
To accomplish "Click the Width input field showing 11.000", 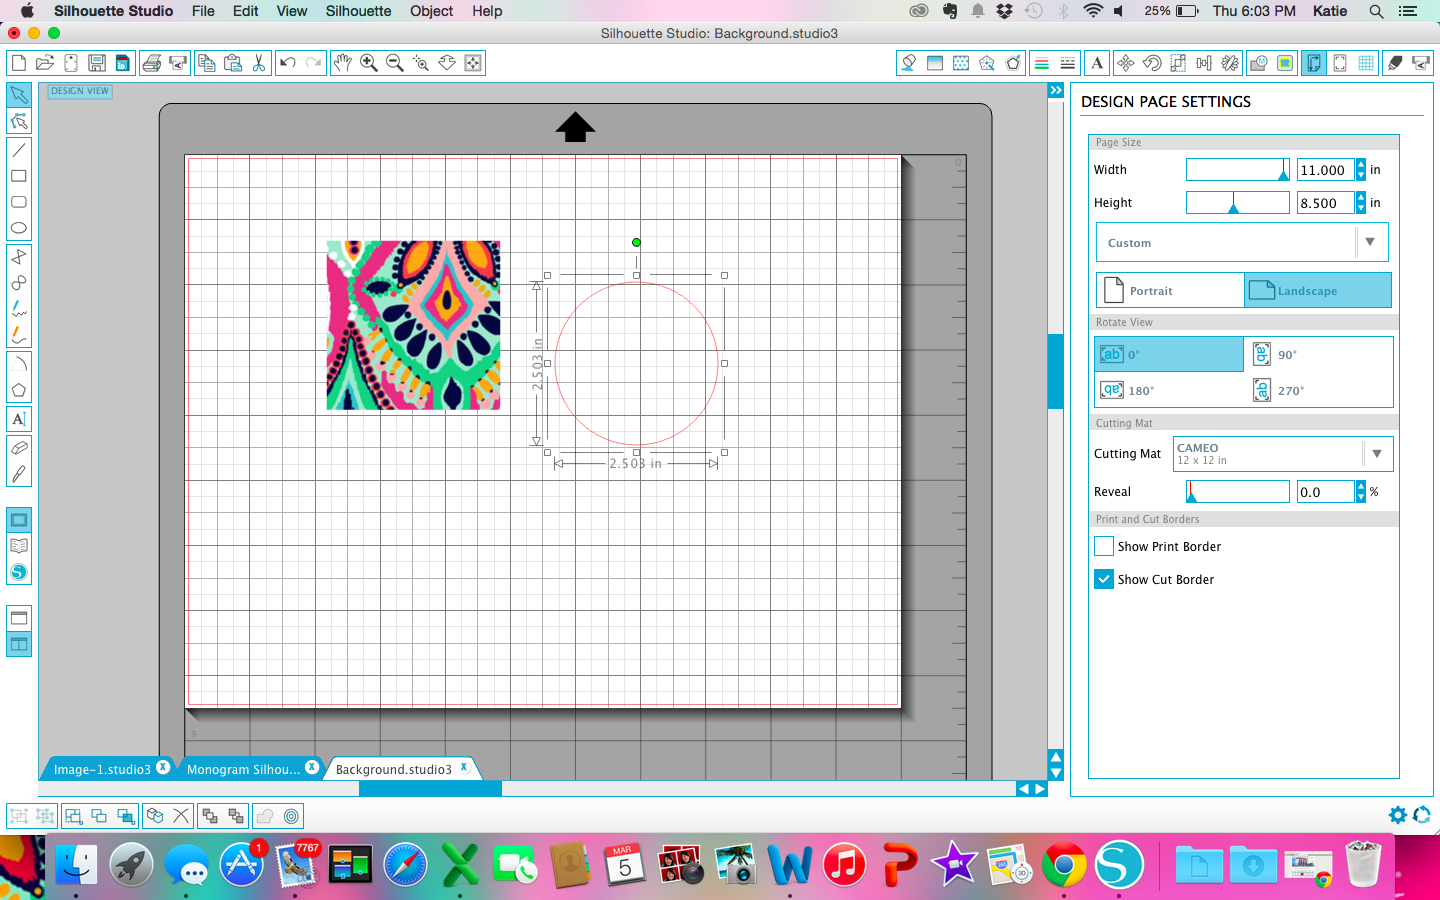I will pos(1326,170).
